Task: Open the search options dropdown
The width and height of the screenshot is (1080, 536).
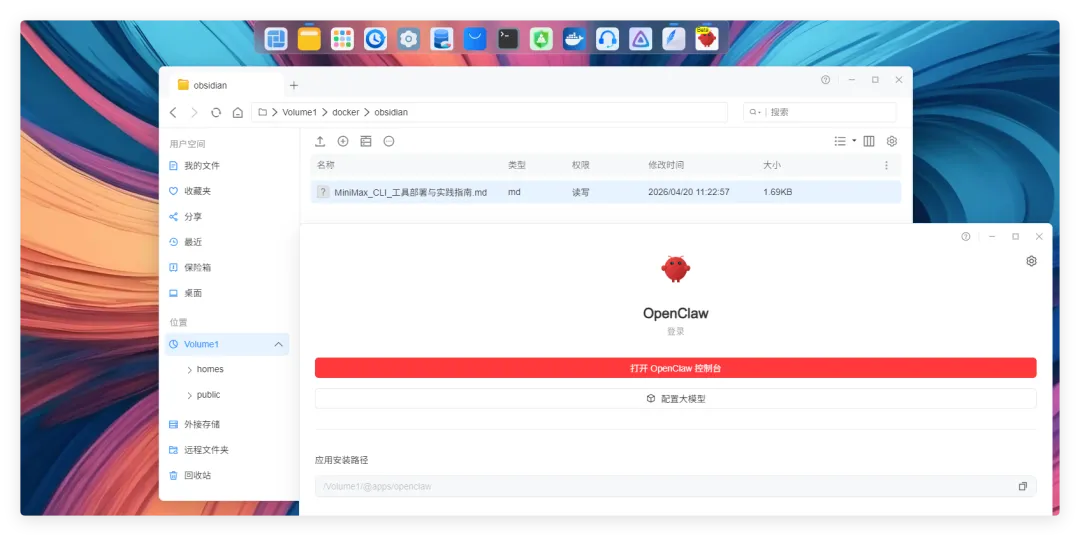Action: click(756, 112)
